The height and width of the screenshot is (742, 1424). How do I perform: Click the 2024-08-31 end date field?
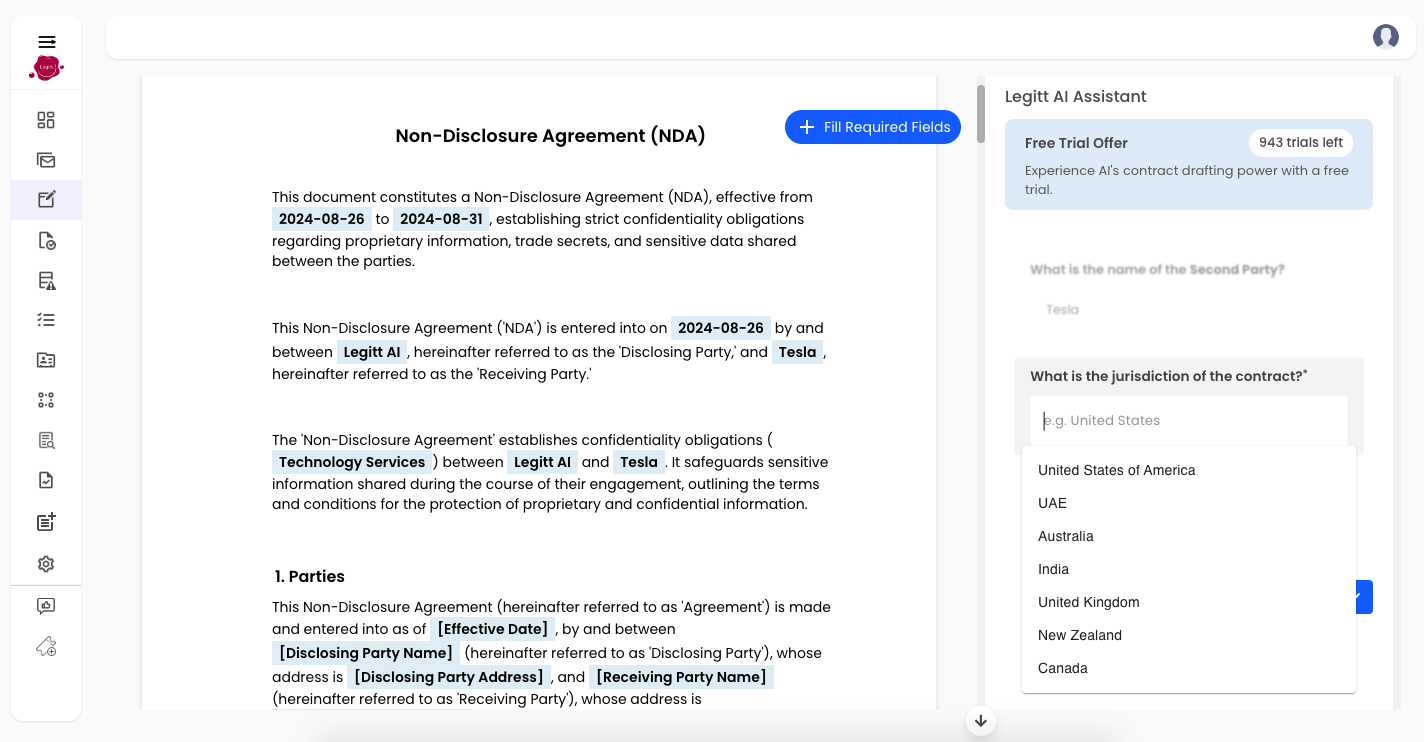click(x=441, y=219)
